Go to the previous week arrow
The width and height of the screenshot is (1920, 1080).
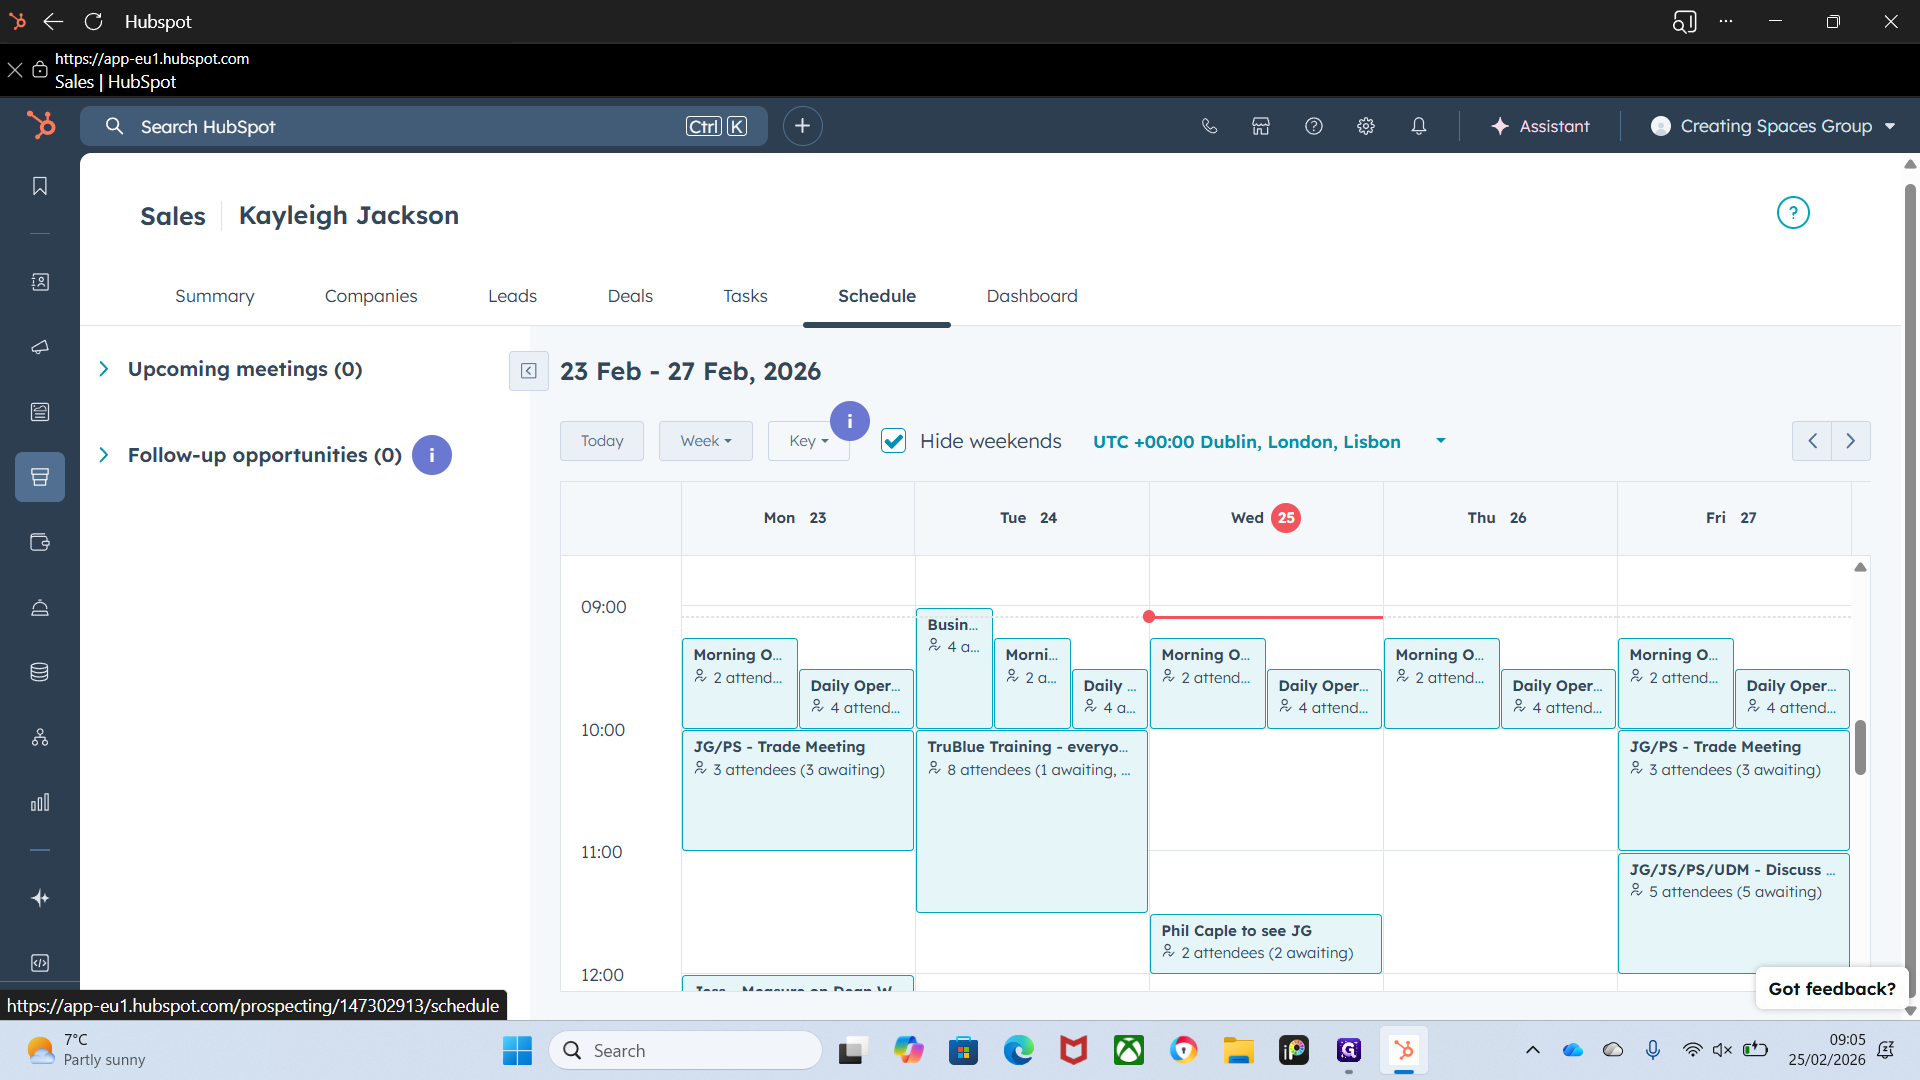pyautogui.click(x=1812, y=441)
